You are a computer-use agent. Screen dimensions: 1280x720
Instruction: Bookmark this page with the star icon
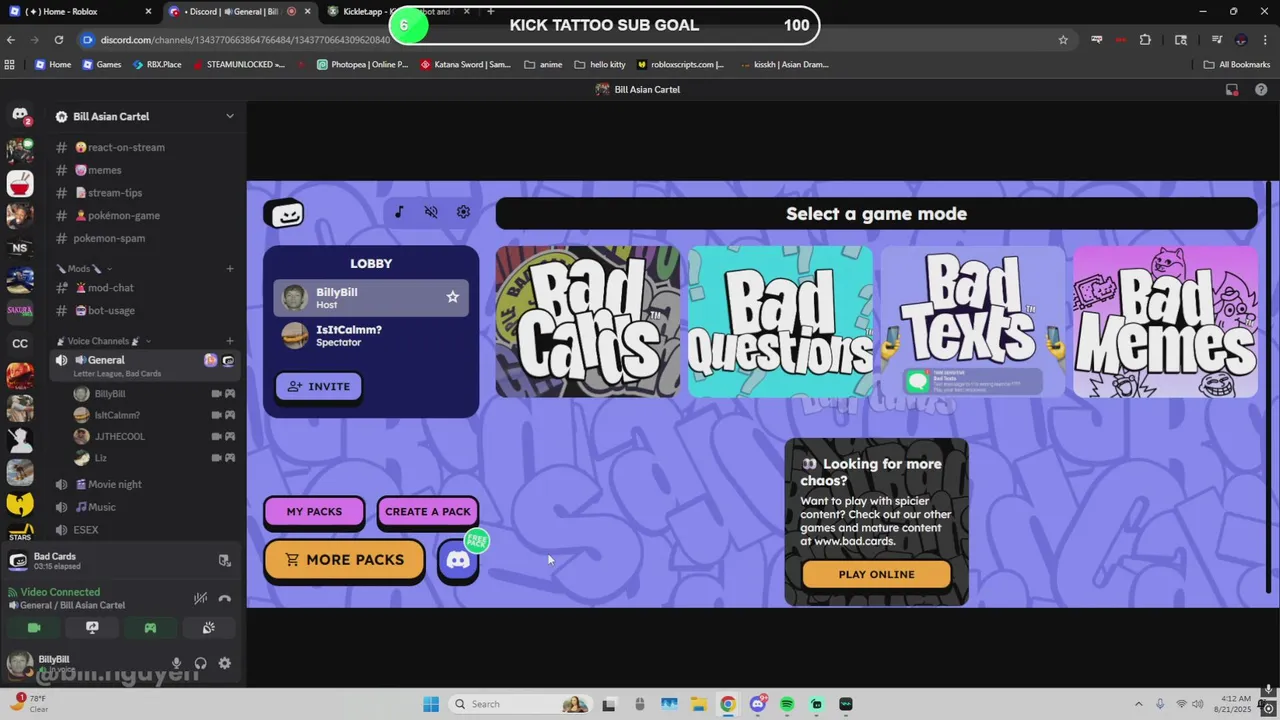(x=1063, y=40)
